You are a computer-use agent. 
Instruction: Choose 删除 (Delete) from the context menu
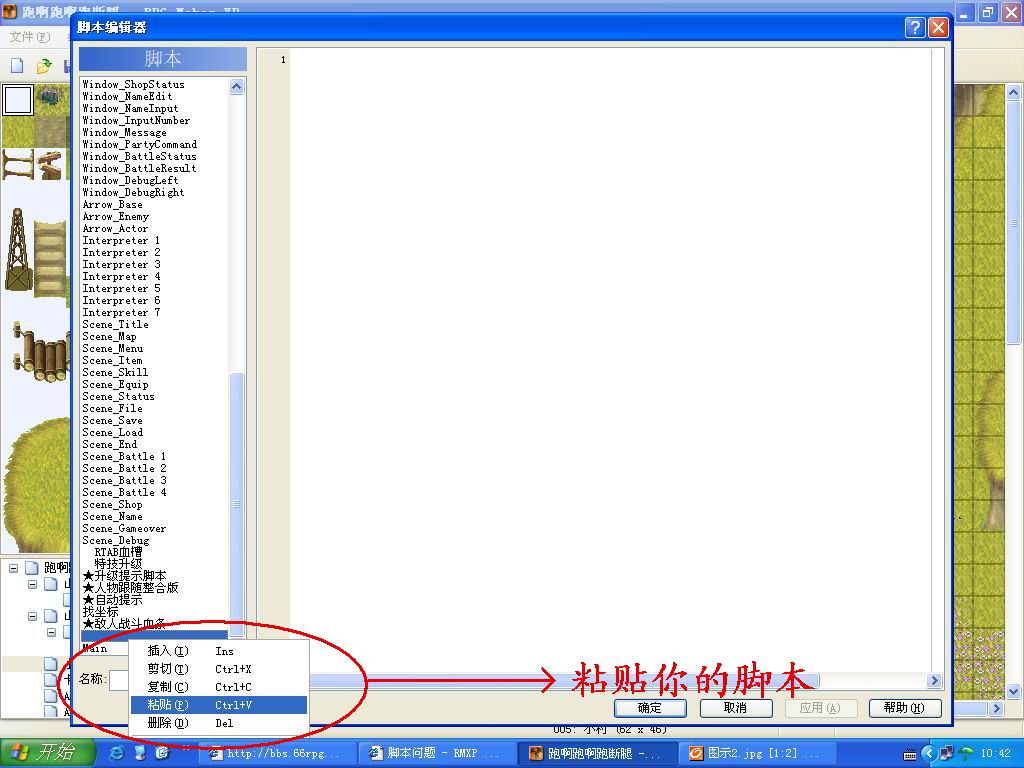tap(218, 723)
